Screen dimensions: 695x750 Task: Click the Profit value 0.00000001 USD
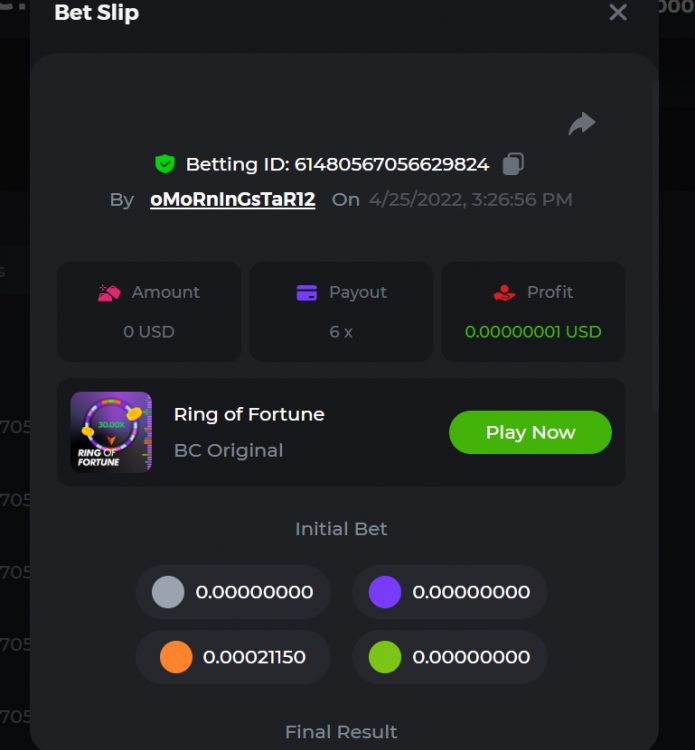click(x=533, y=331)
